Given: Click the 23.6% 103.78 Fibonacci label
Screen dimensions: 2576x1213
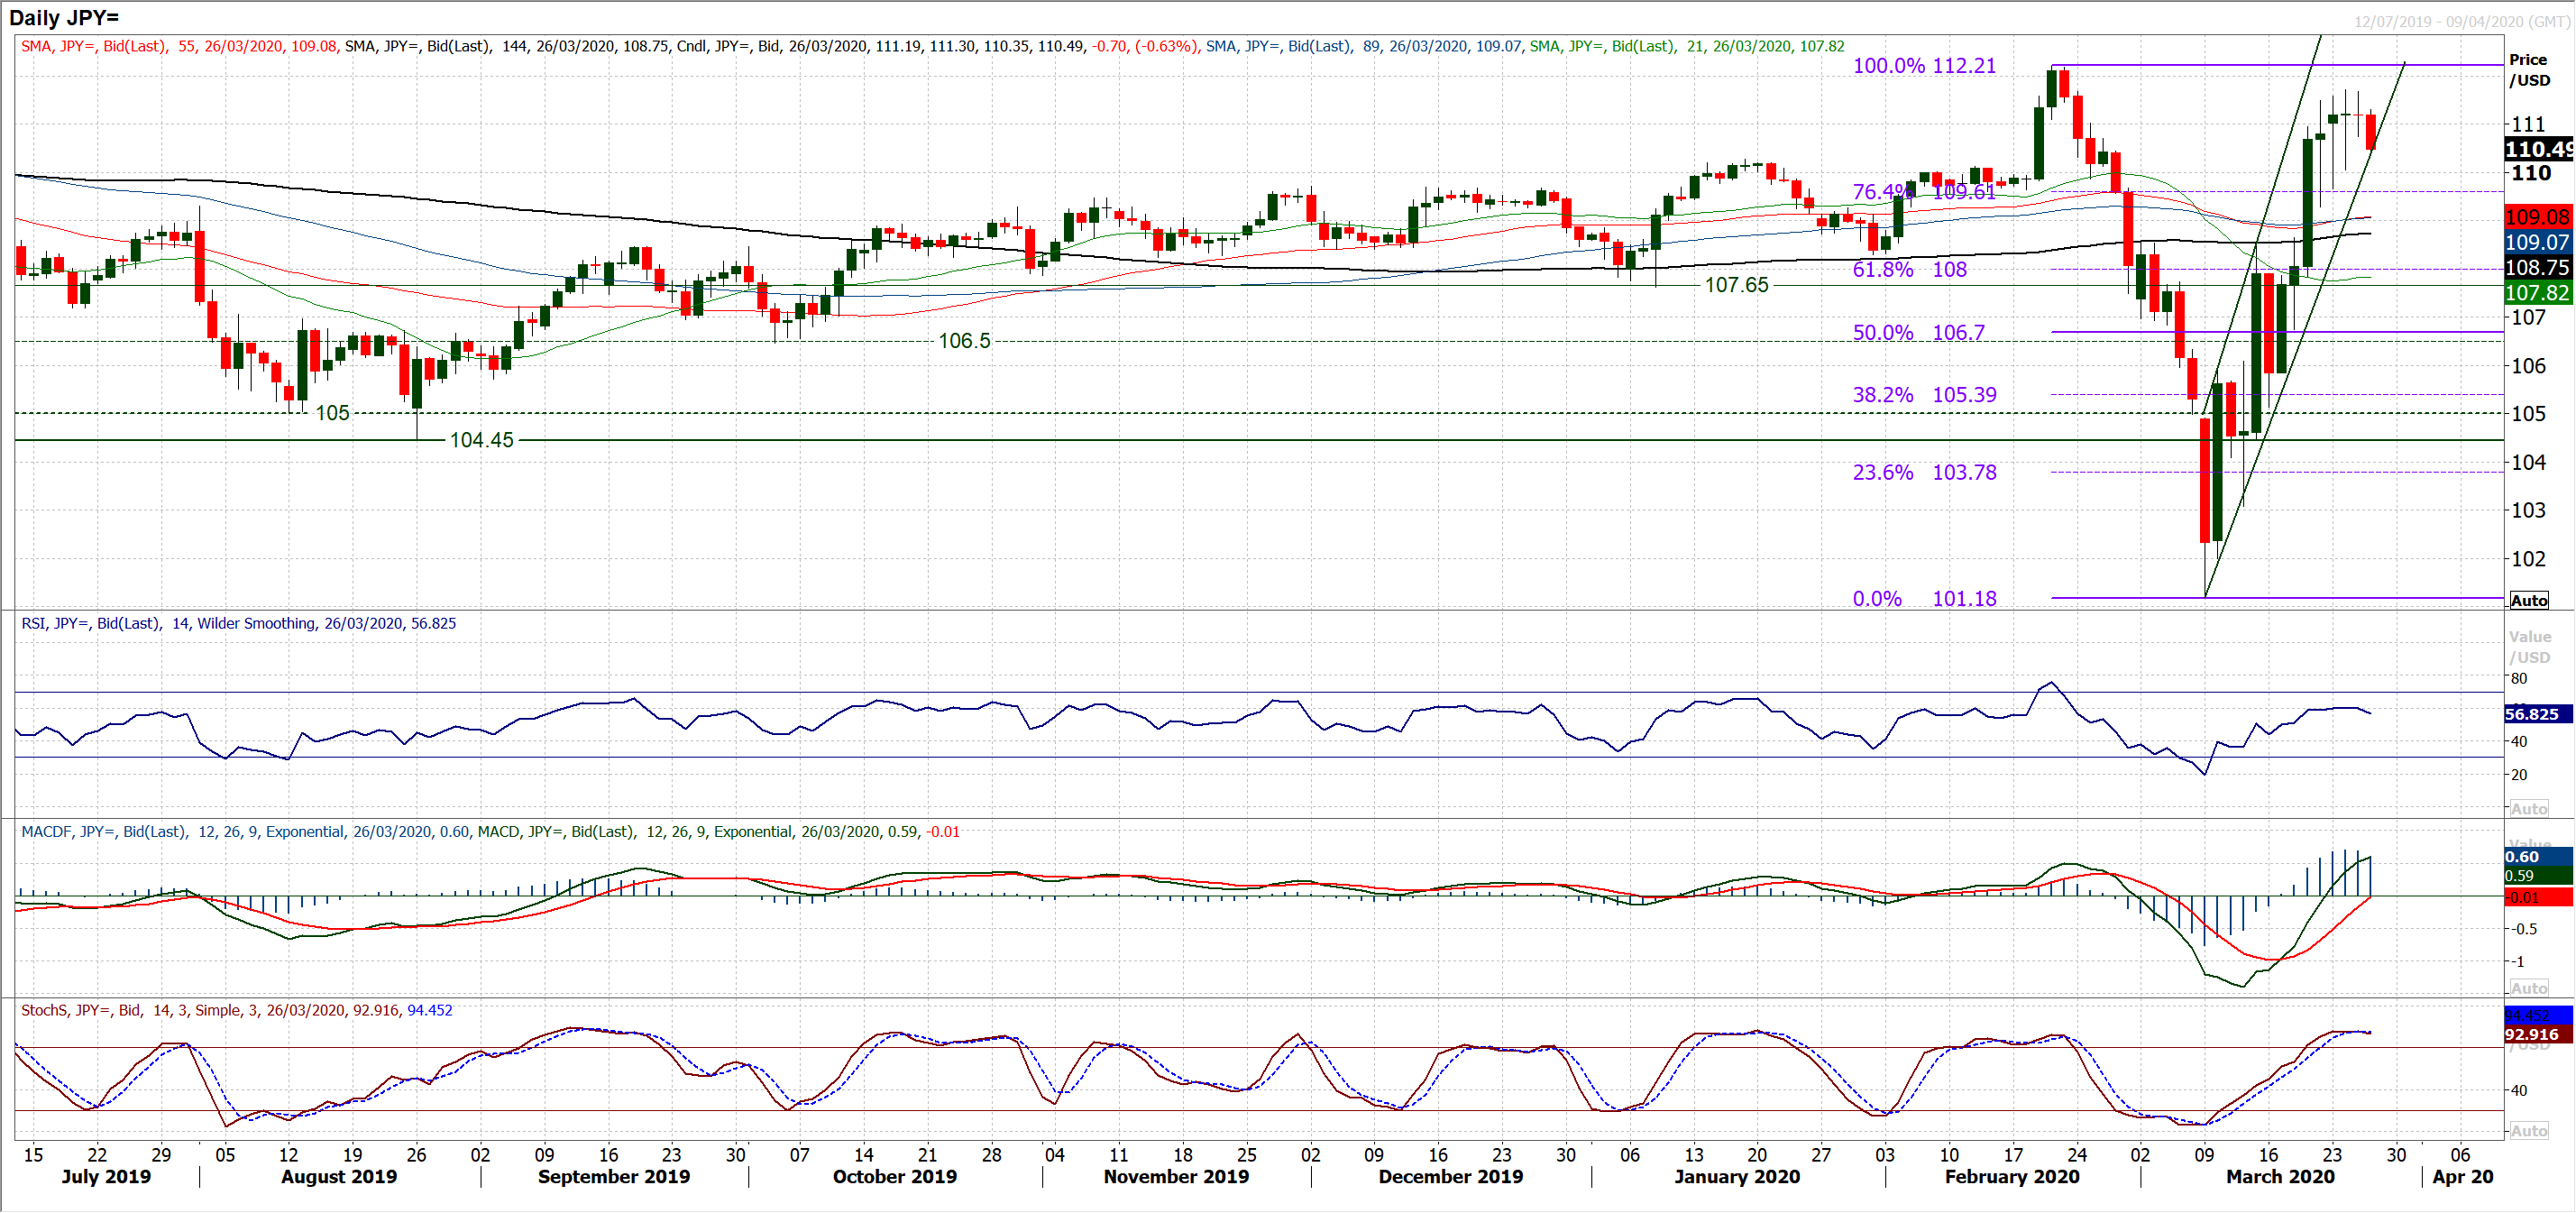Looking at the screenshot, I should pos(1924,472).
